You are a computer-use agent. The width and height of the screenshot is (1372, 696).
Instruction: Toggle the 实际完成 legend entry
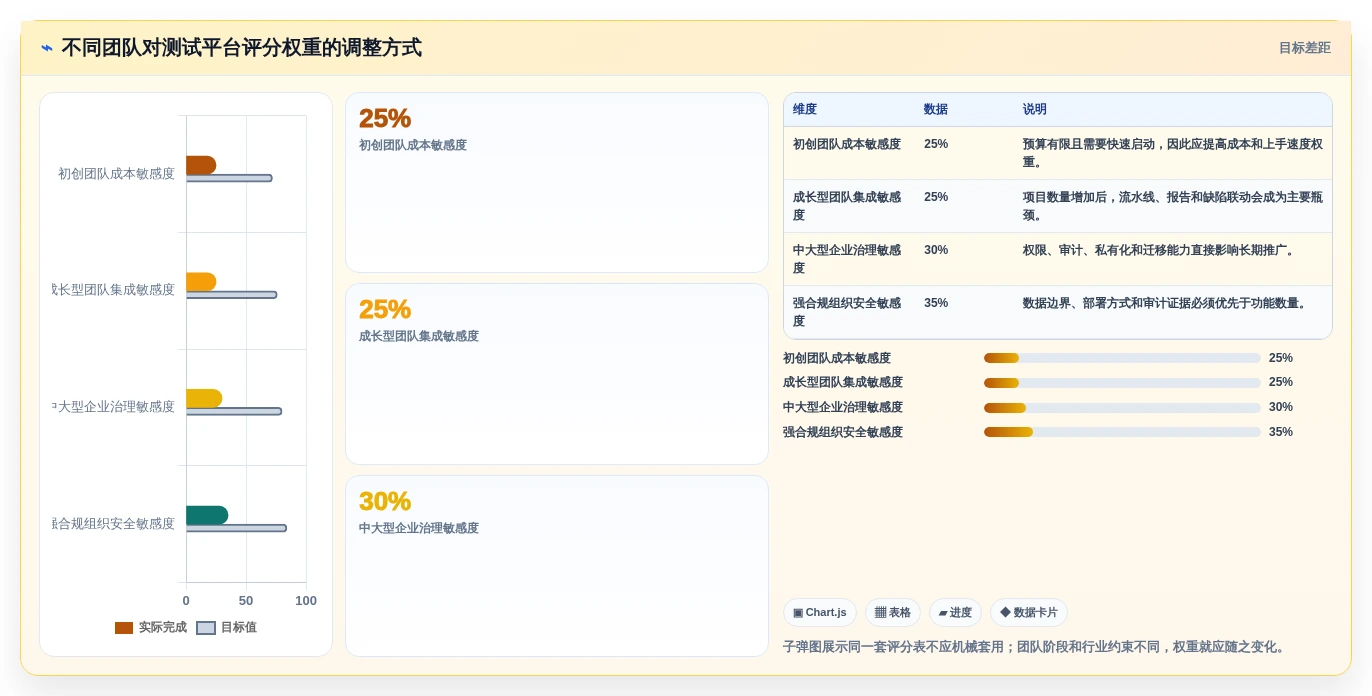(151, 628)
